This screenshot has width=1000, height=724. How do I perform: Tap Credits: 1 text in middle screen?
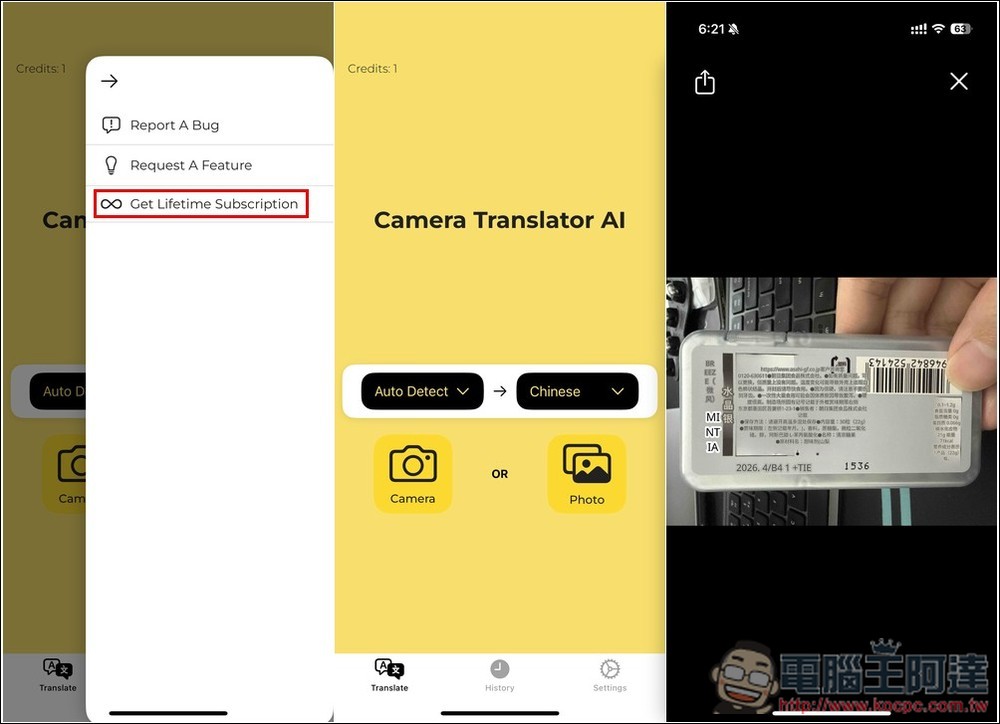[372, 68]
